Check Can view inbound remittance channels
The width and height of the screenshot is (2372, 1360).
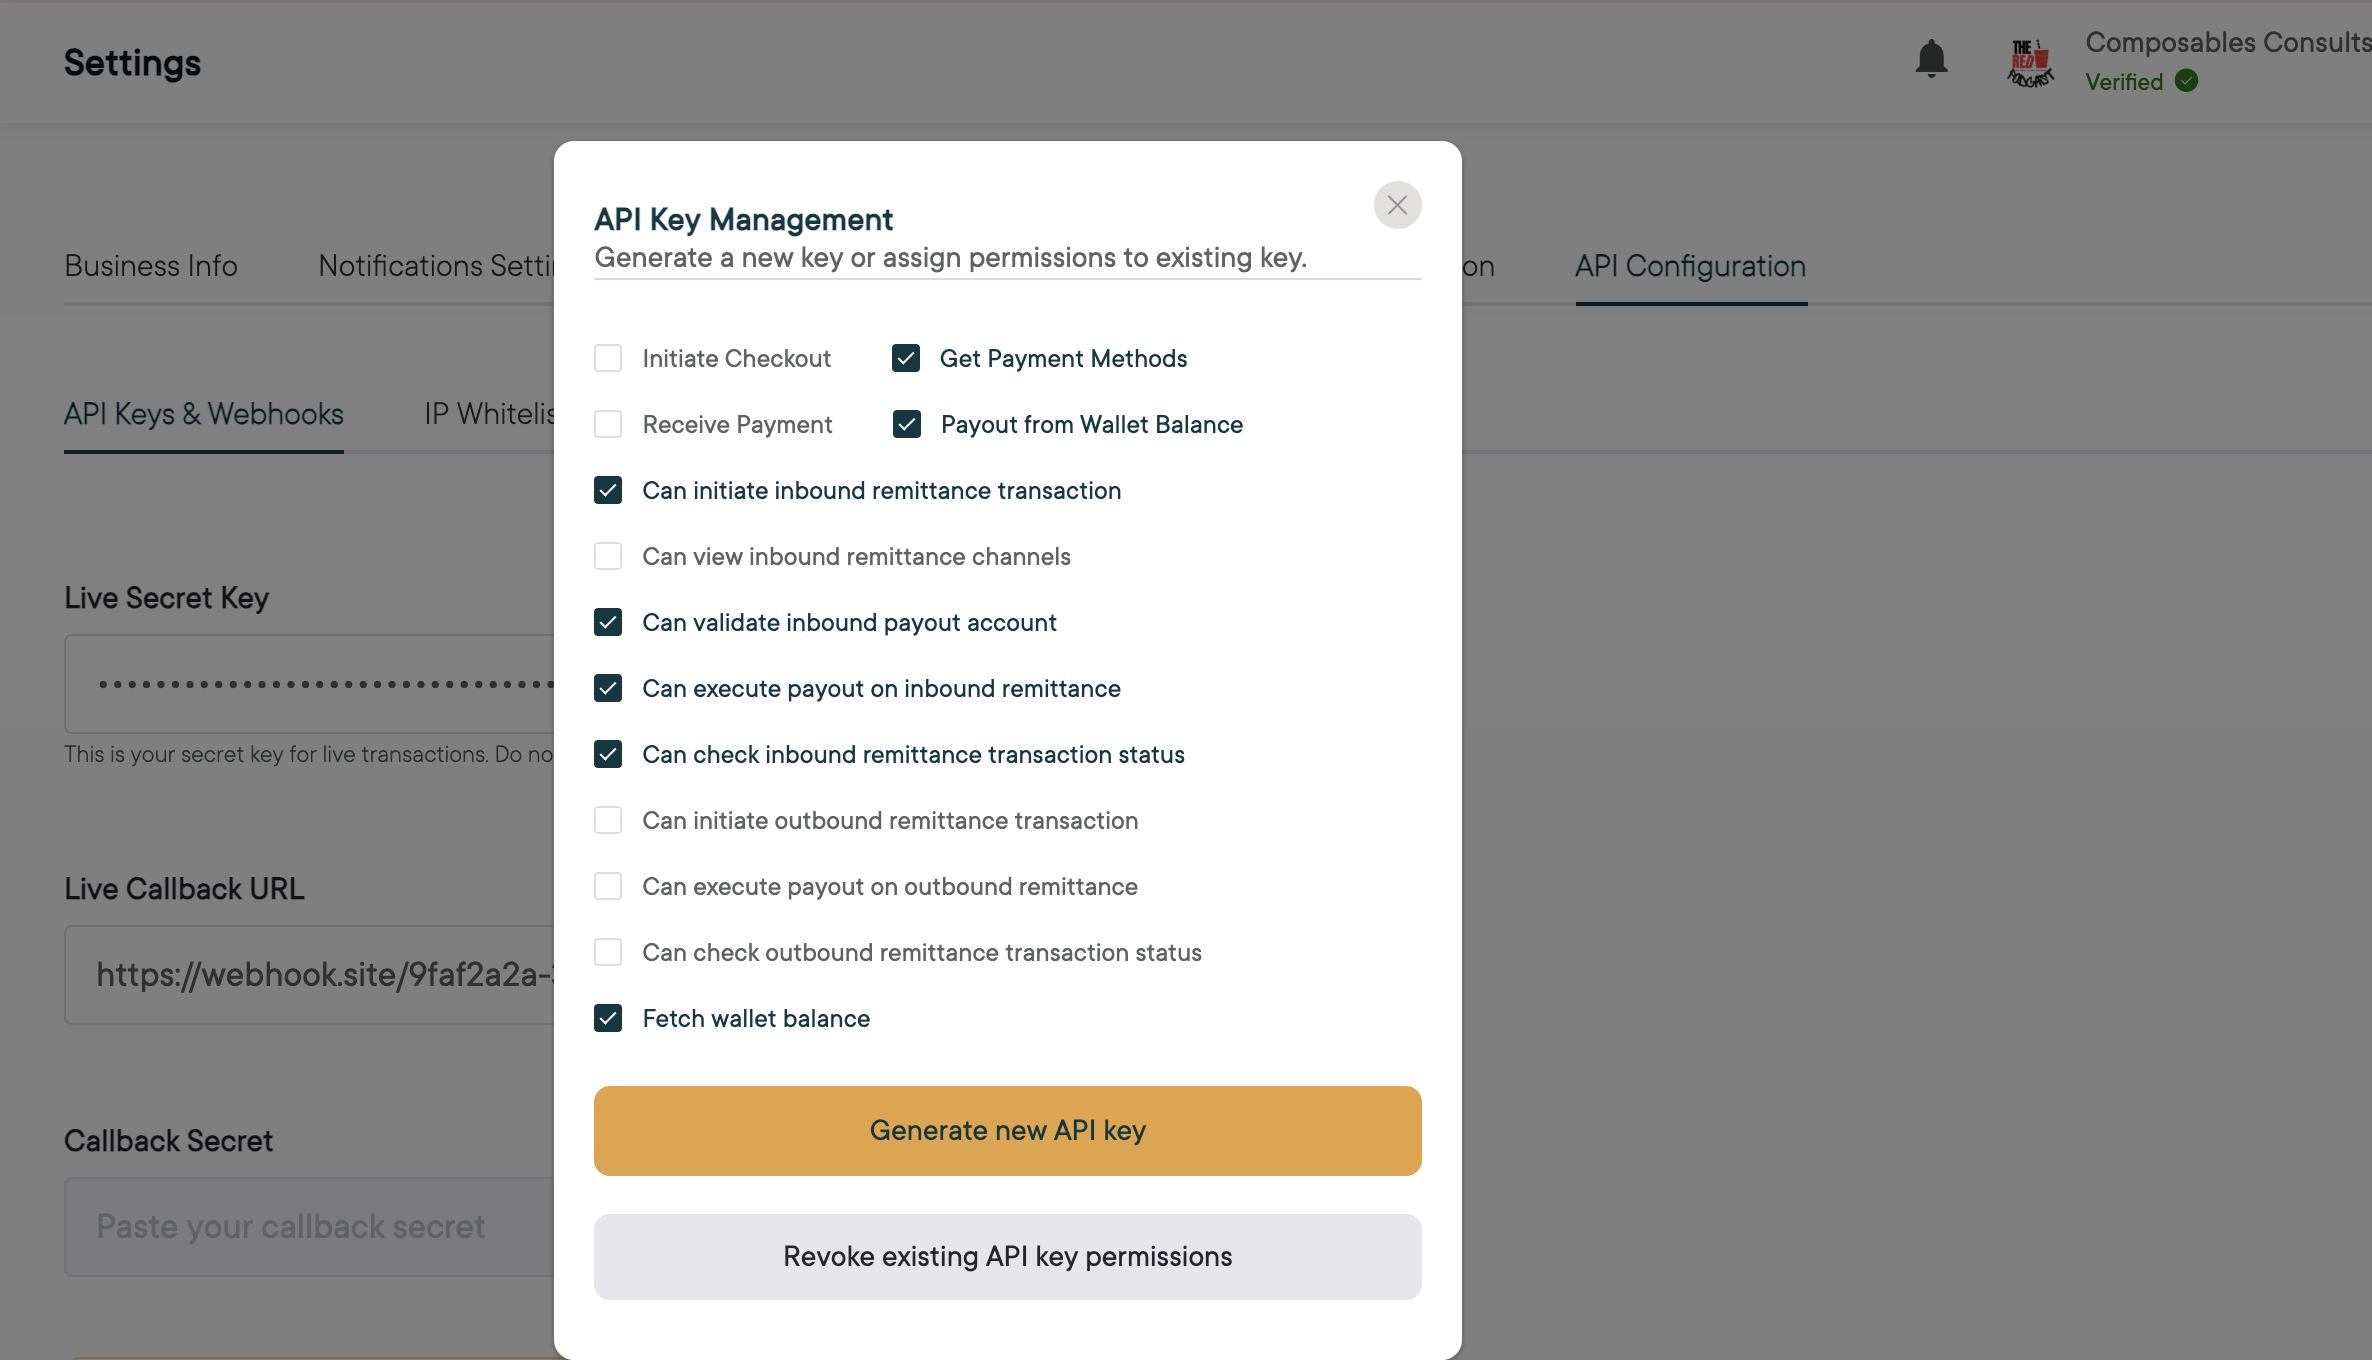point(608,556)
